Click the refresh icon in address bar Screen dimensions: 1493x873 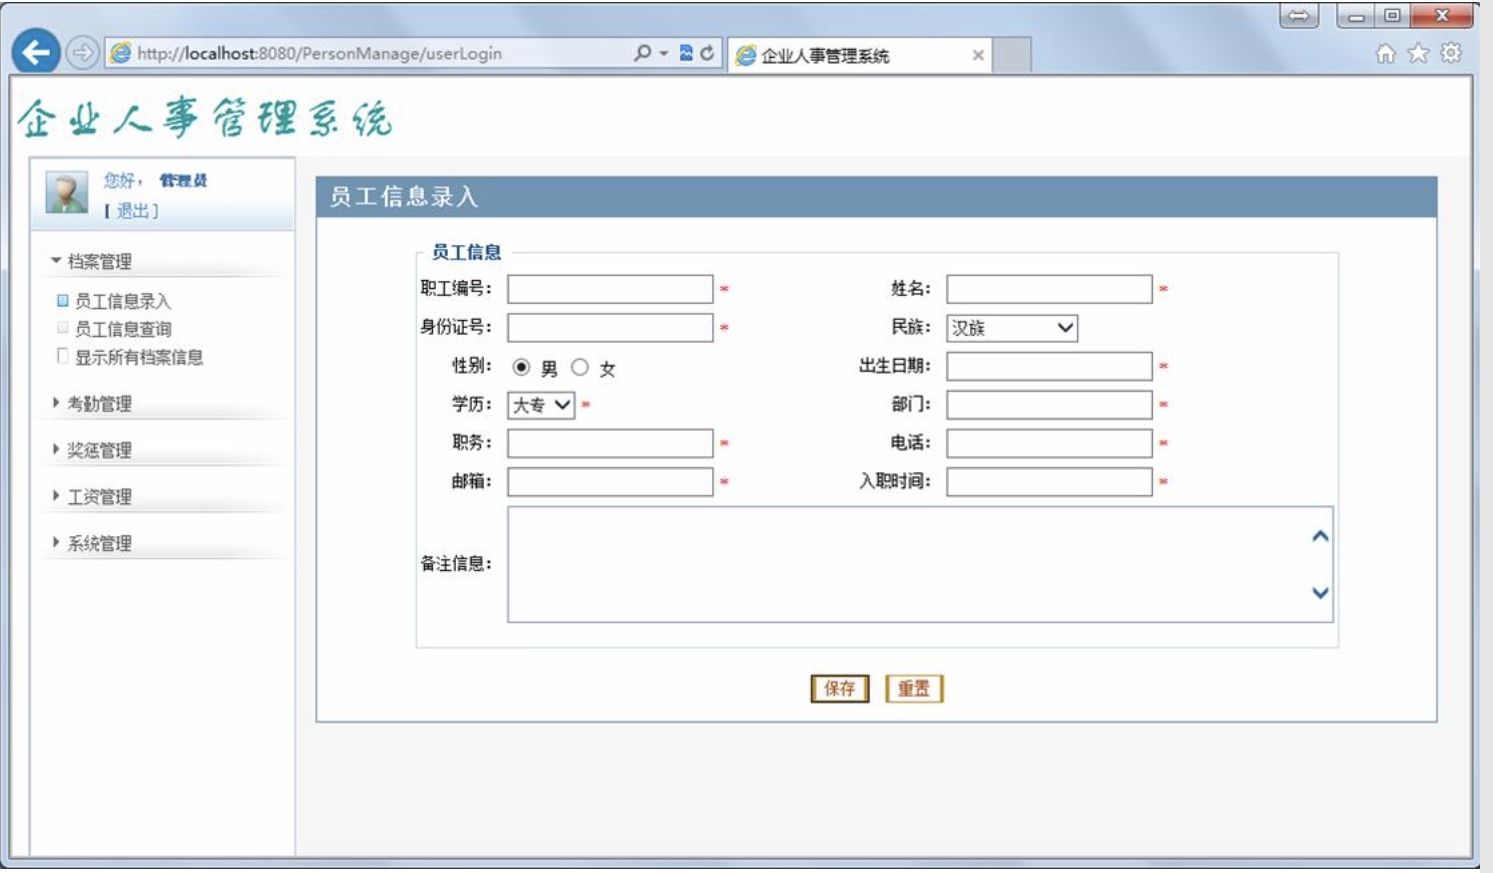(x=707, y=53)
